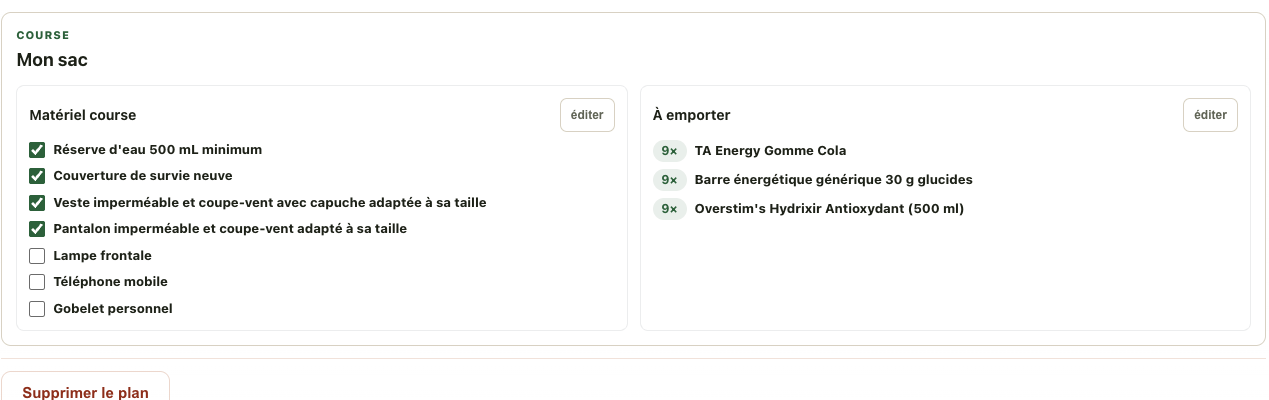Check the Lampe frontale box
This screenshot has height=400, width=1269.
37,256
